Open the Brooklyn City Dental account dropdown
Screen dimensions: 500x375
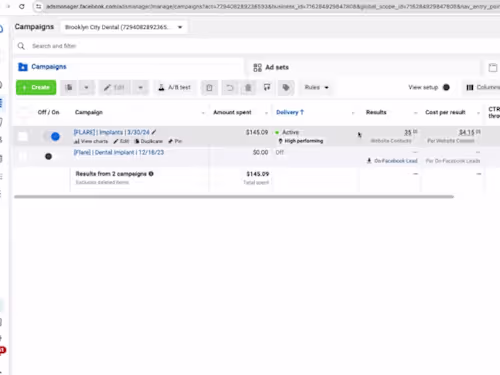pos(124,27)
